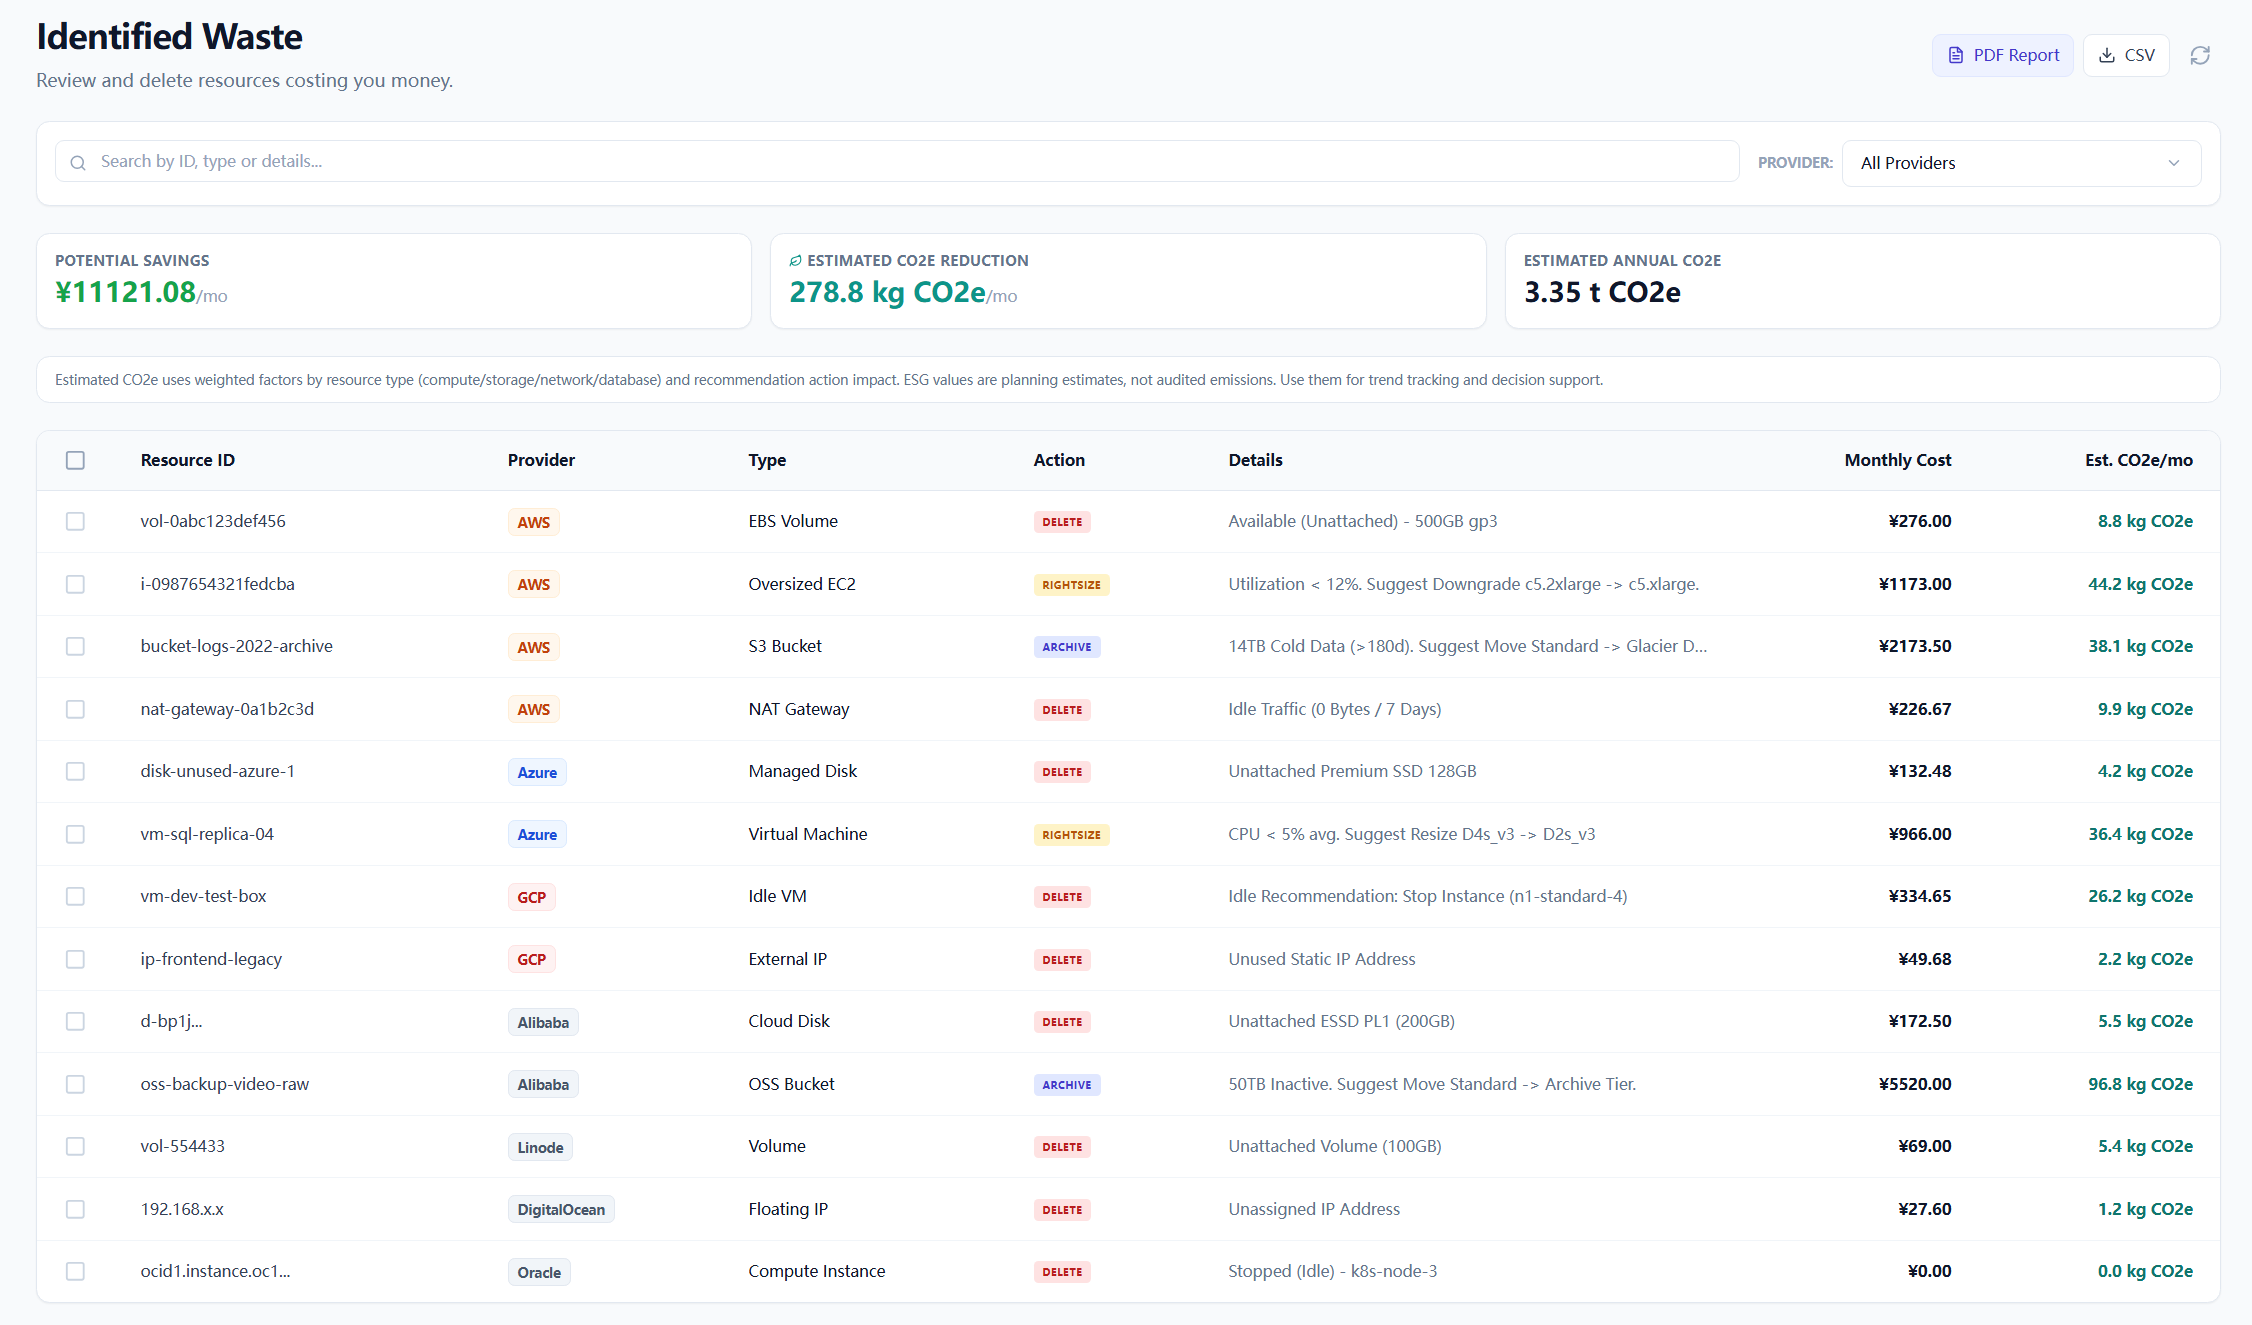Viewport: 2252px width, 1325px height.
Task: Download the PDF Report
Action: coord(2002,55)
